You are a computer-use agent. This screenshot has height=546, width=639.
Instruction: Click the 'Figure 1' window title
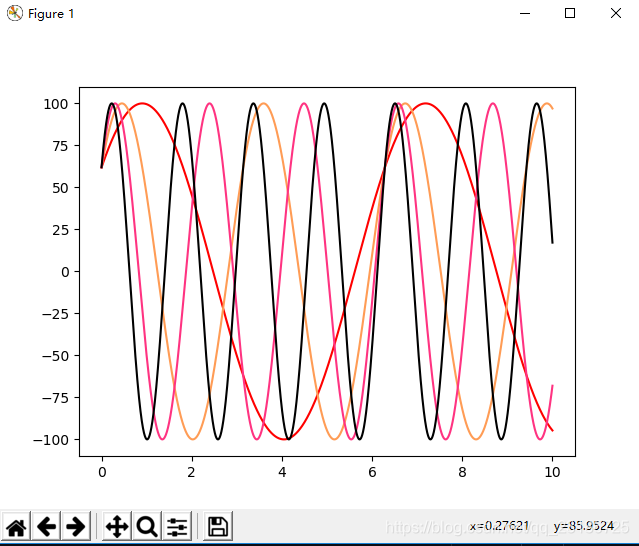click(51, 14)
